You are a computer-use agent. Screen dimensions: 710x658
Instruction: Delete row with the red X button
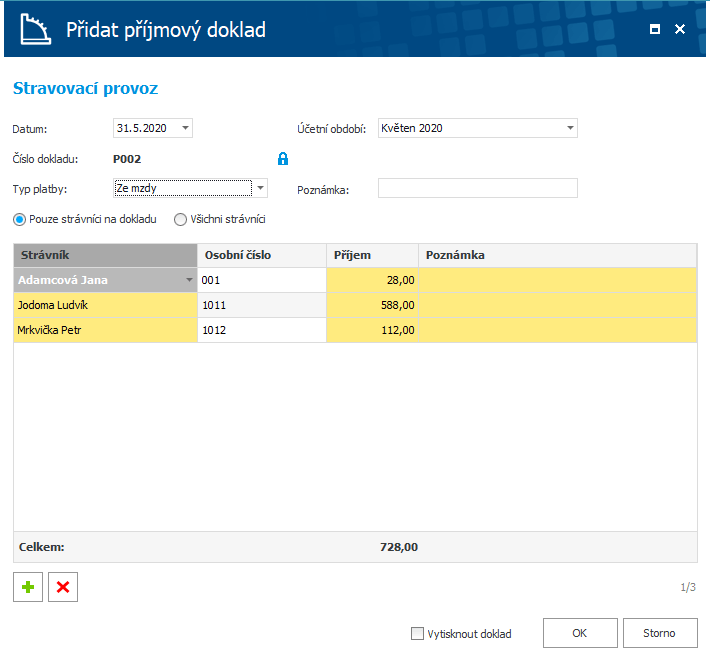(63, 587)
